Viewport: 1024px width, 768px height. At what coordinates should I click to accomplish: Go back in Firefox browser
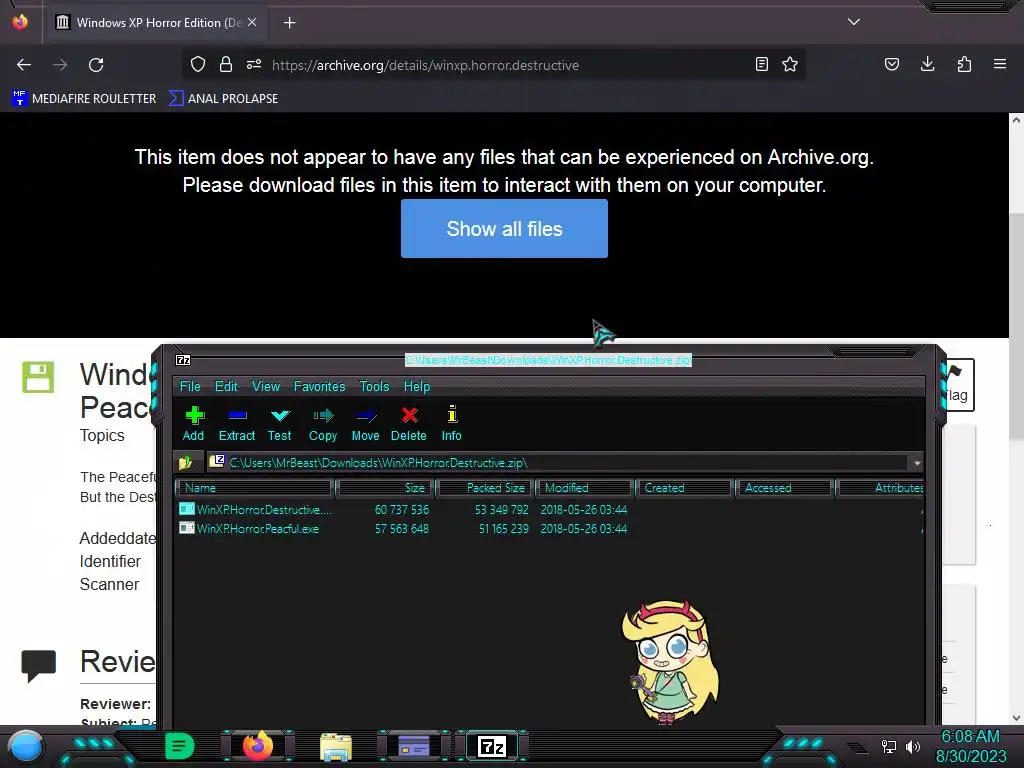[24, 65]
